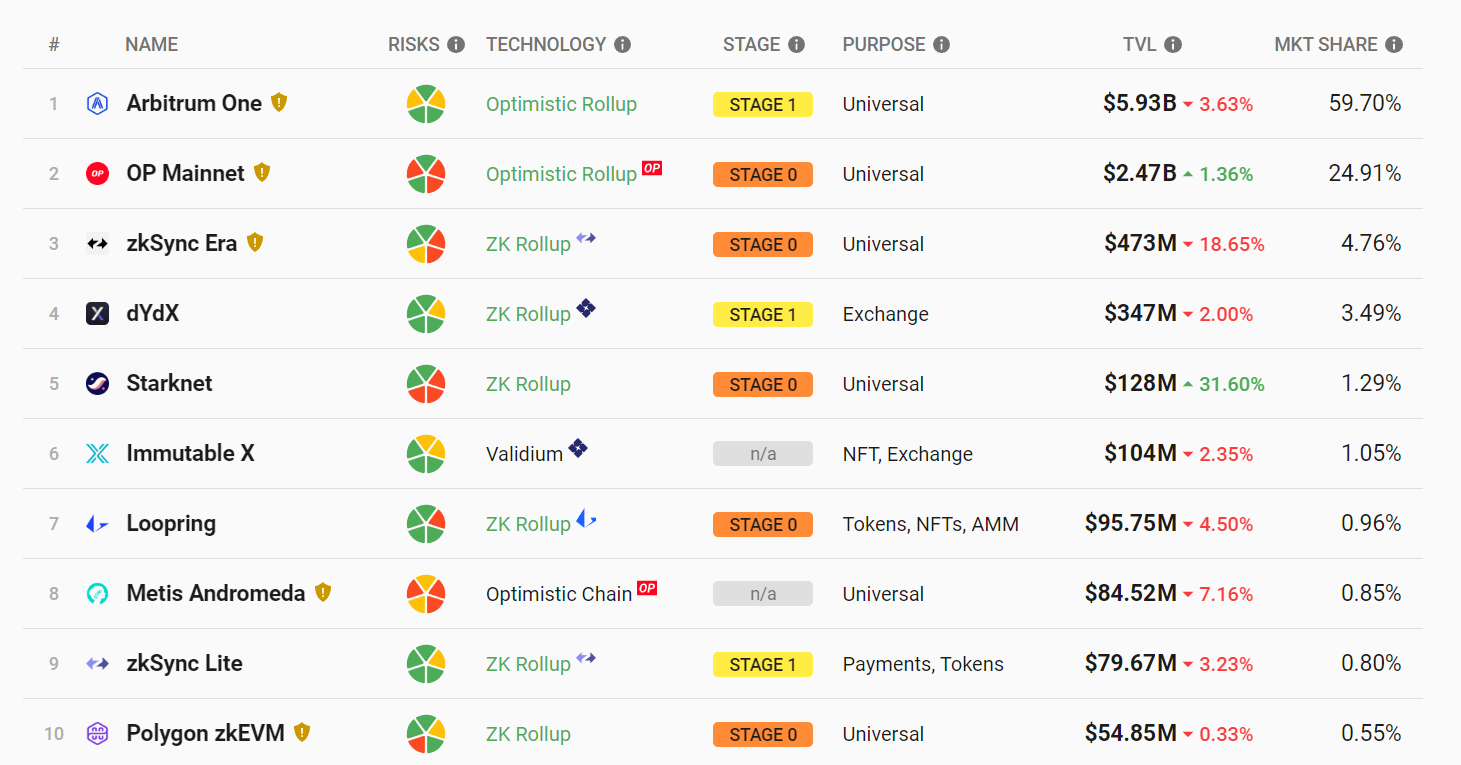Click the STAGE 1 badge for Arbitrum One
The width and height of the screenshot is (1461, 765).
(x=762, y=104)
